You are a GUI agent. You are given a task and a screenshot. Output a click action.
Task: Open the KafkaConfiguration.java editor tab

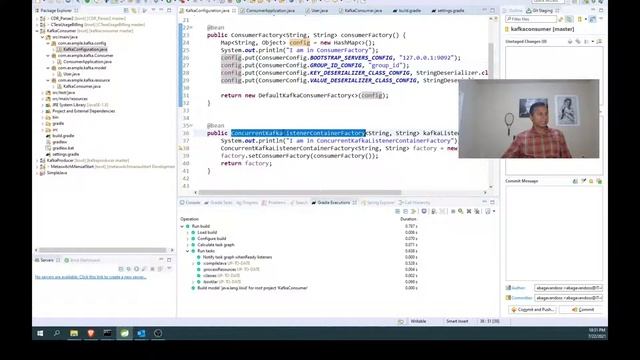click(207, 11)
